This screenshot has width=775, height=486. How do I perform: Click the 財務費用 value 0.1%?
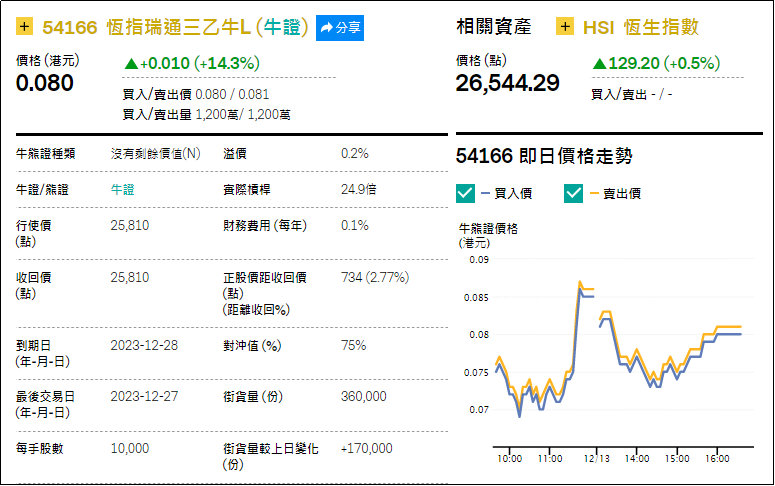[354, 225]
